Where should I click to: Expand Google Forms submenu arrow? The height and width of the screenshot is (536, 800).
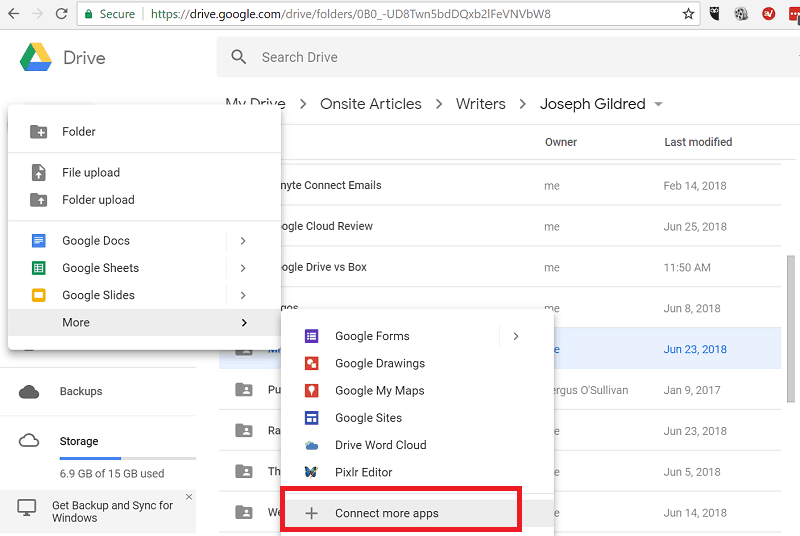click(x=516, y=336)
